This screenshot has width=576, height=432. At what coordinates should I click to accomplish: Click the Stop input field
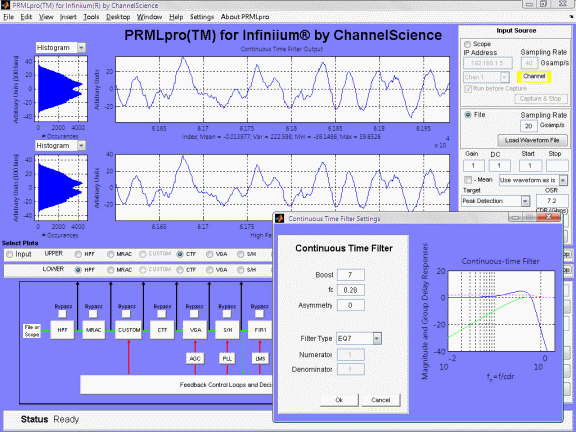(x=557, y=166)
